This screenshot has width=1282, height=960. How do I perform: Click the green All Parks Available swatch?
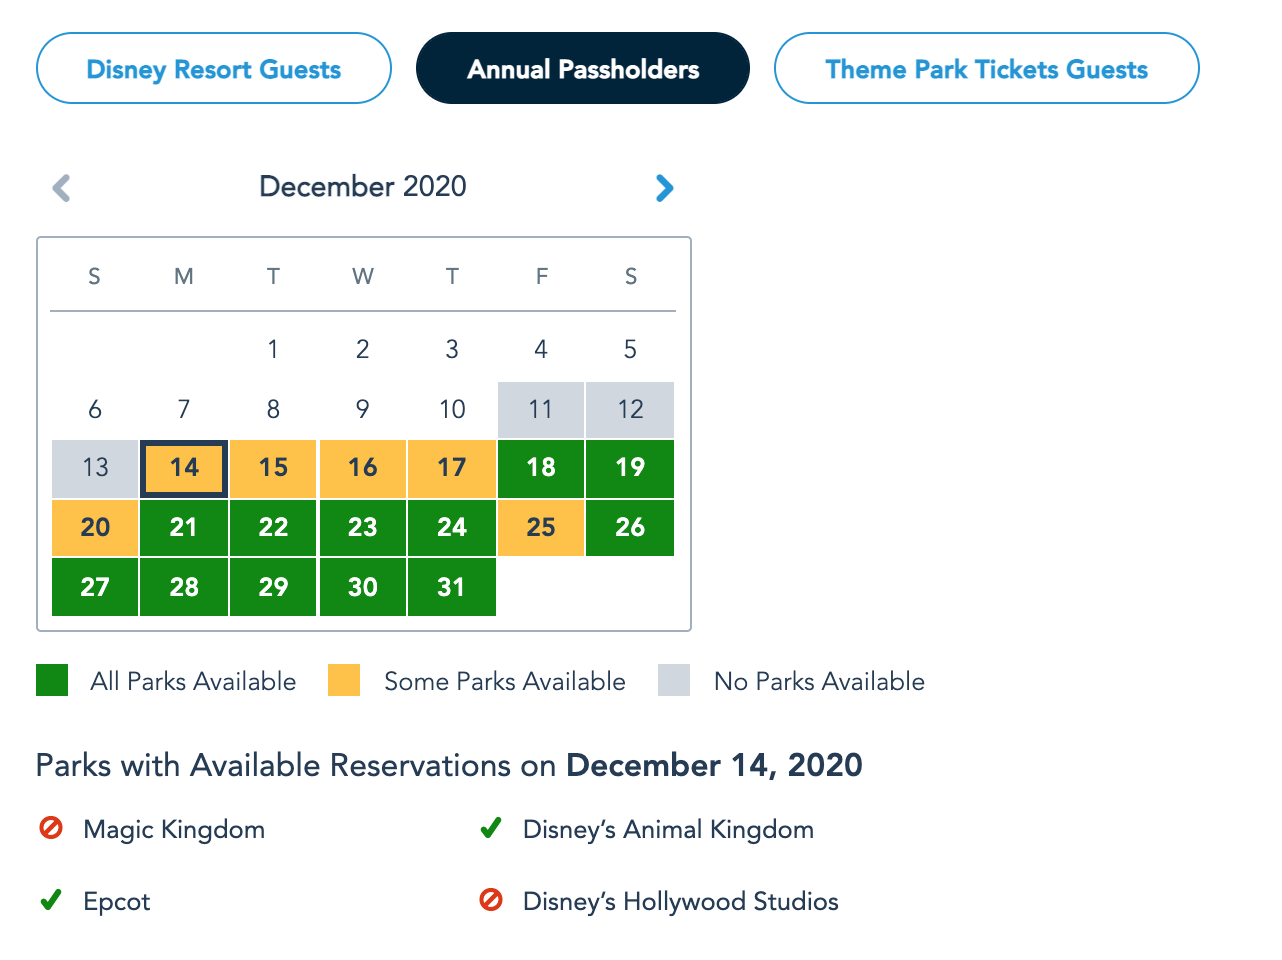pos(52,680)
